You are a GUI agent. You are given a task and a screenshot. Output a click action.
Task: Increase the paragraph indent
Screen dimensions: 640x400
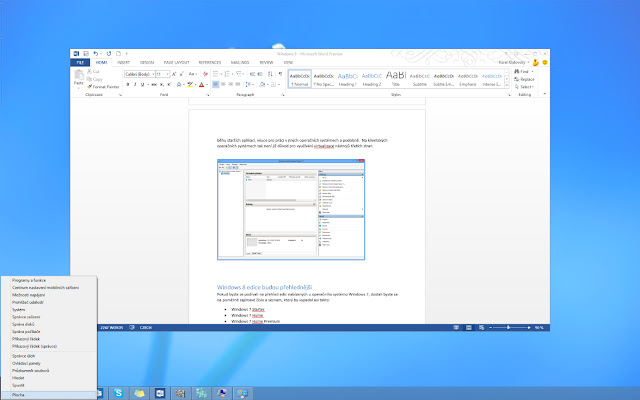point(260,74)
